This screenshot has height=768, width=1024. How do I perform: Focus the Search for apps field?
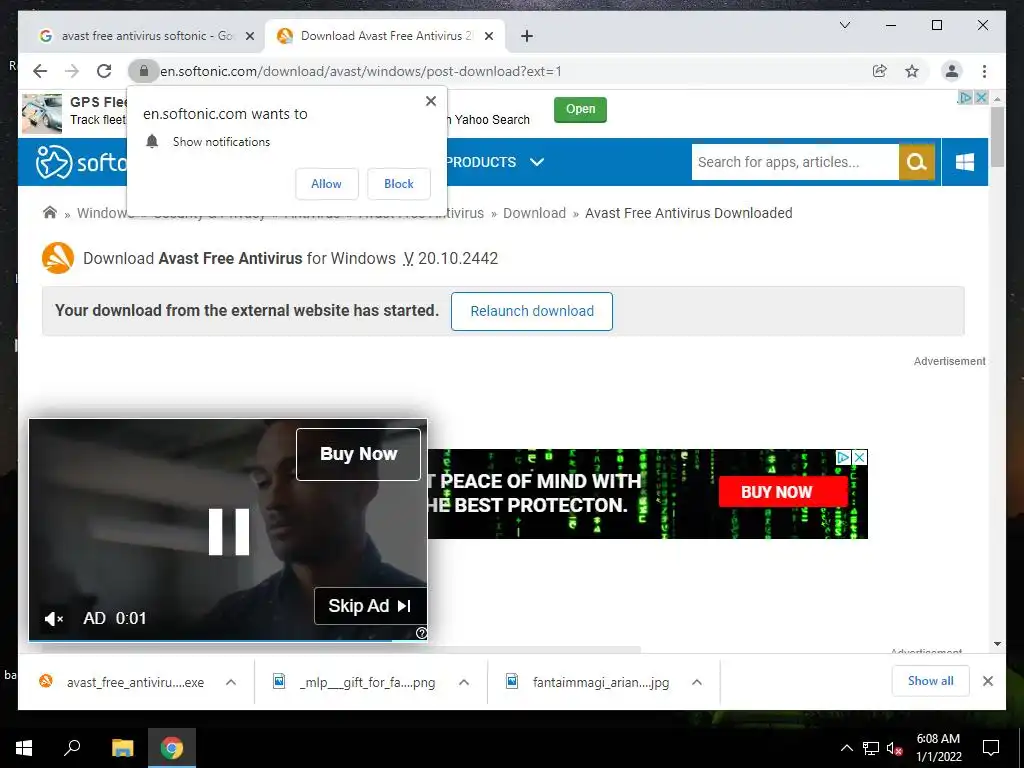point(795,162)
